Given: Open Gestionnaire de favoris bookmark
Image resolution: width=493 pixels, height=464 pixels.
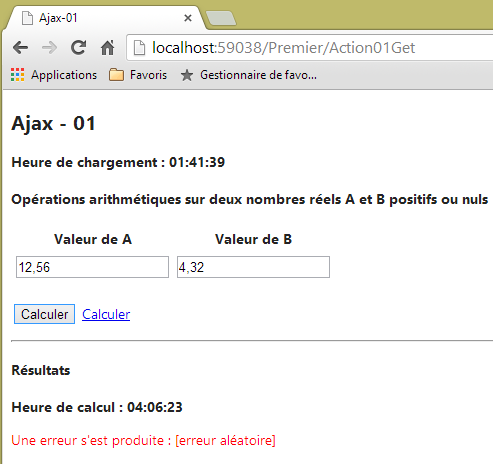Looking at the screenshot, I should (x=249, y=75).
